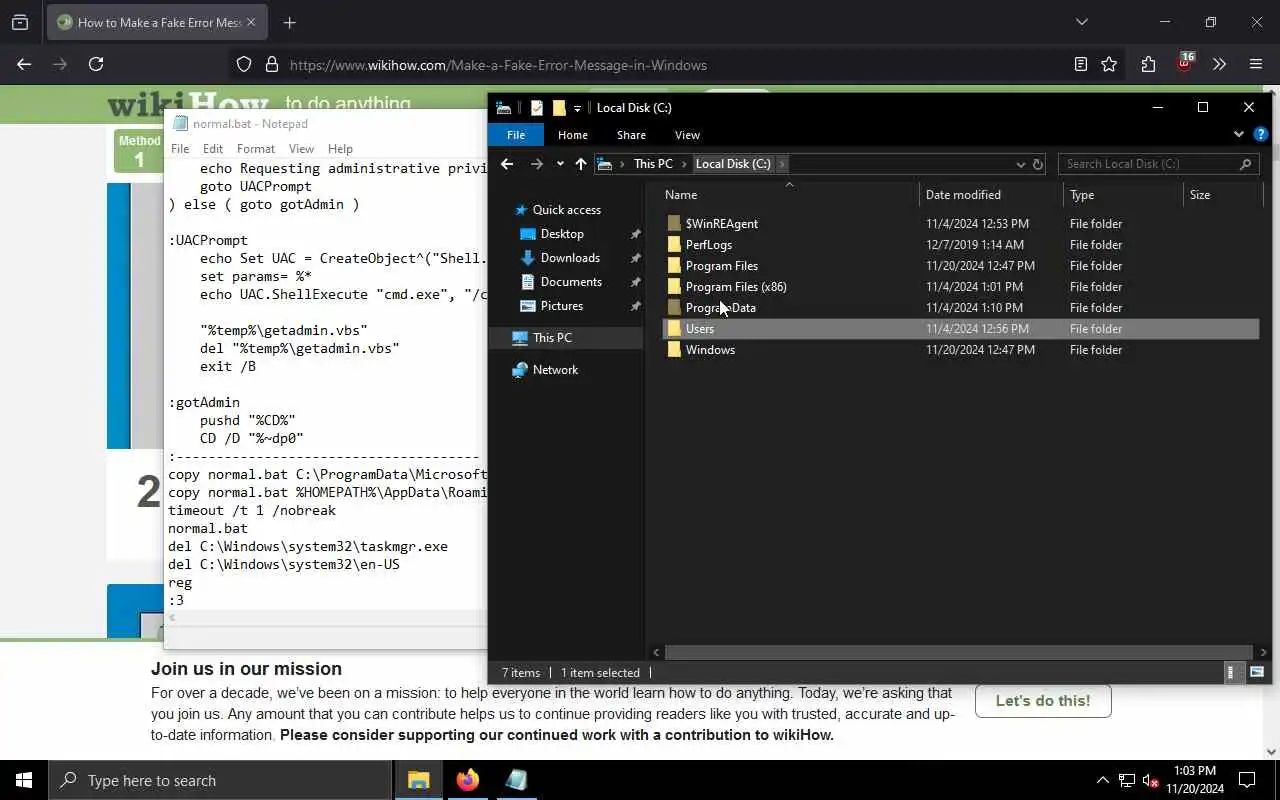Open a new Firefox tab

[289, 22]
